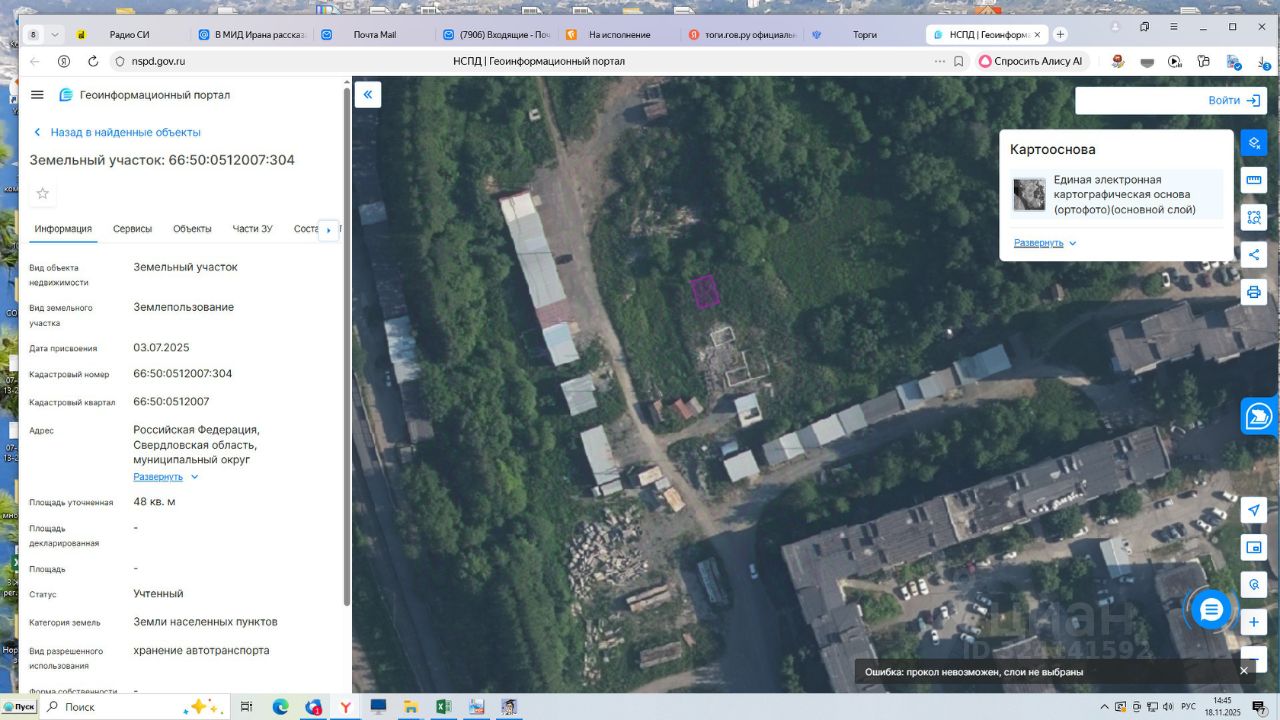The image size is (1280, 720).
Task: Zoom out the map with minus button
Action: pos(1254,659)
